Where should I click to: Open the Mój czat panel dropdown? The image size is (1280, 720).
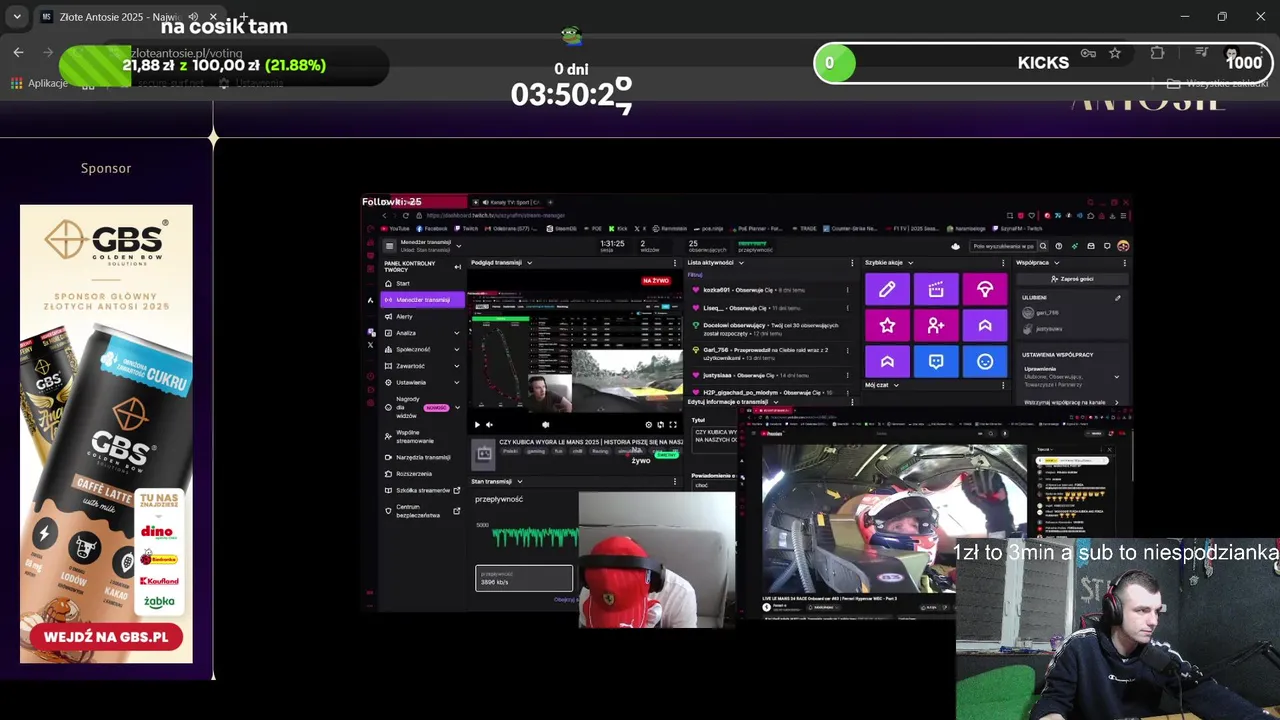[x=896, y=385]
